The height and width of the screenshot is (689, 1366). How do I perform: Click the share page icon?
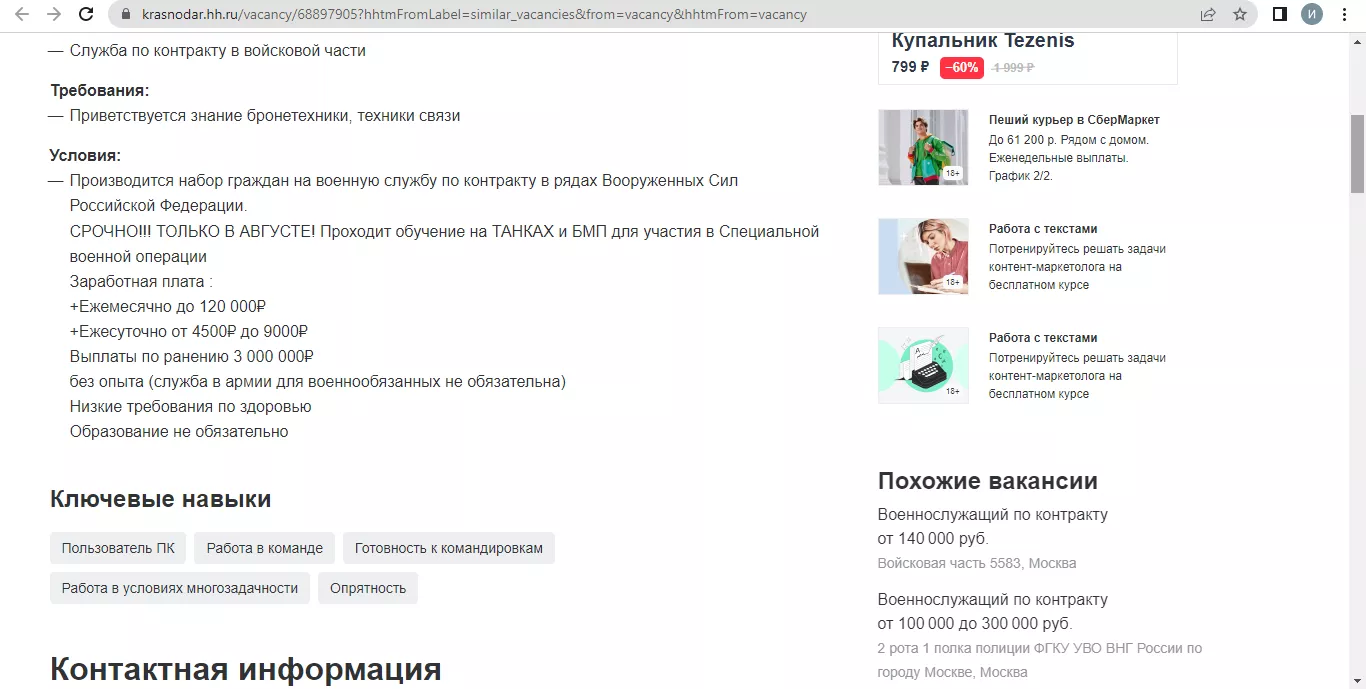click(x=1208, y=14)
